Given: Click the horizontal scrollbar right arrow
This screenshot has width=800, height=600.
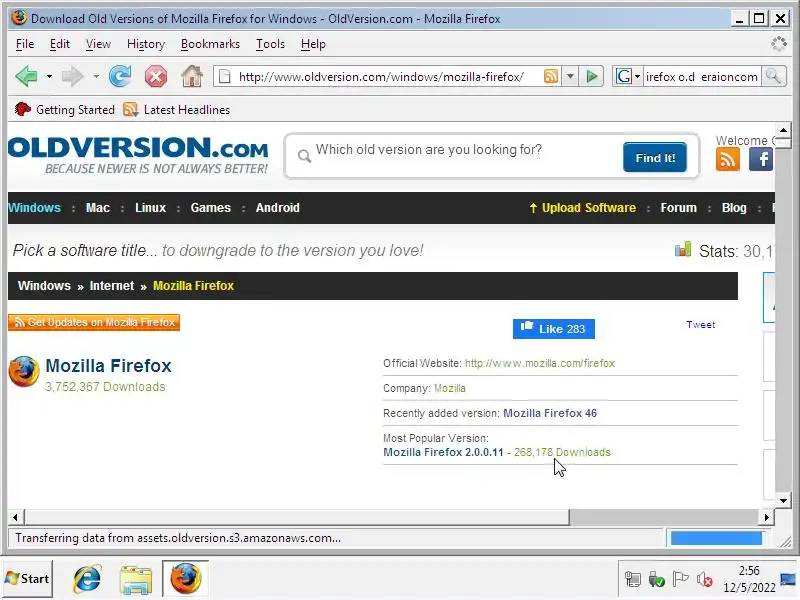Looking at the screenshot, I should 766,517.
